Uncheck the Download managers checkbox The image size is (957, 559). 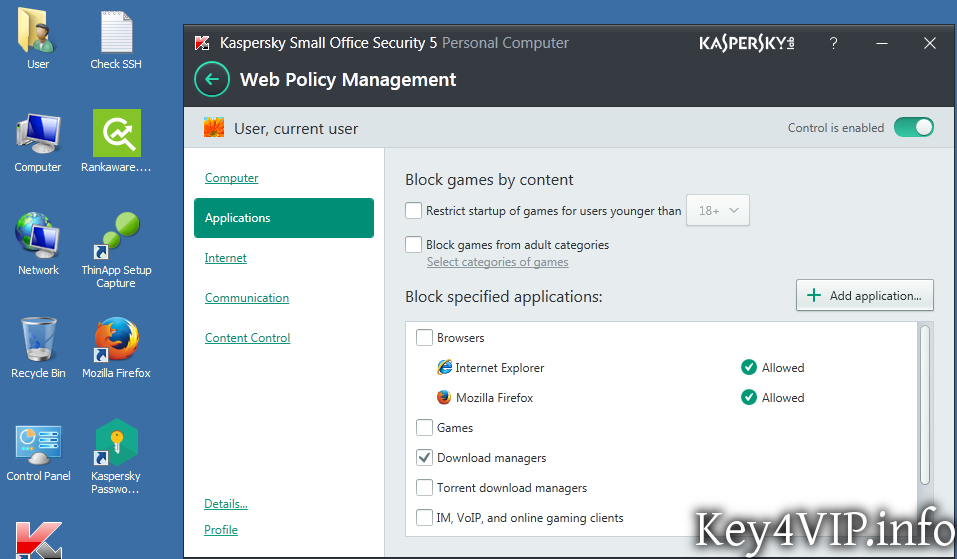point(424,457)
